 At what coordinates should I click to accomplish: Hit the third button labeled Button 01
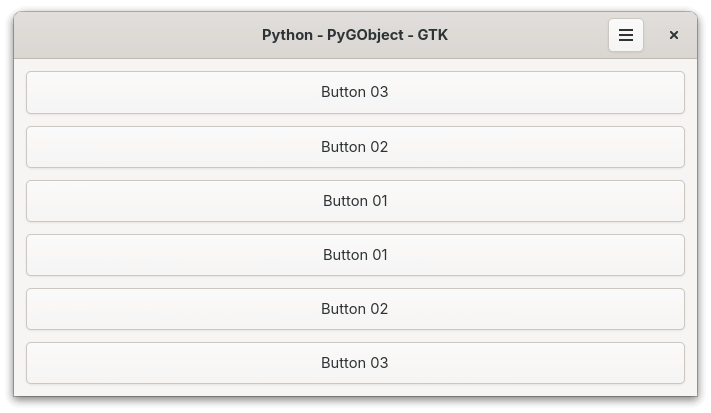(355, 201)
